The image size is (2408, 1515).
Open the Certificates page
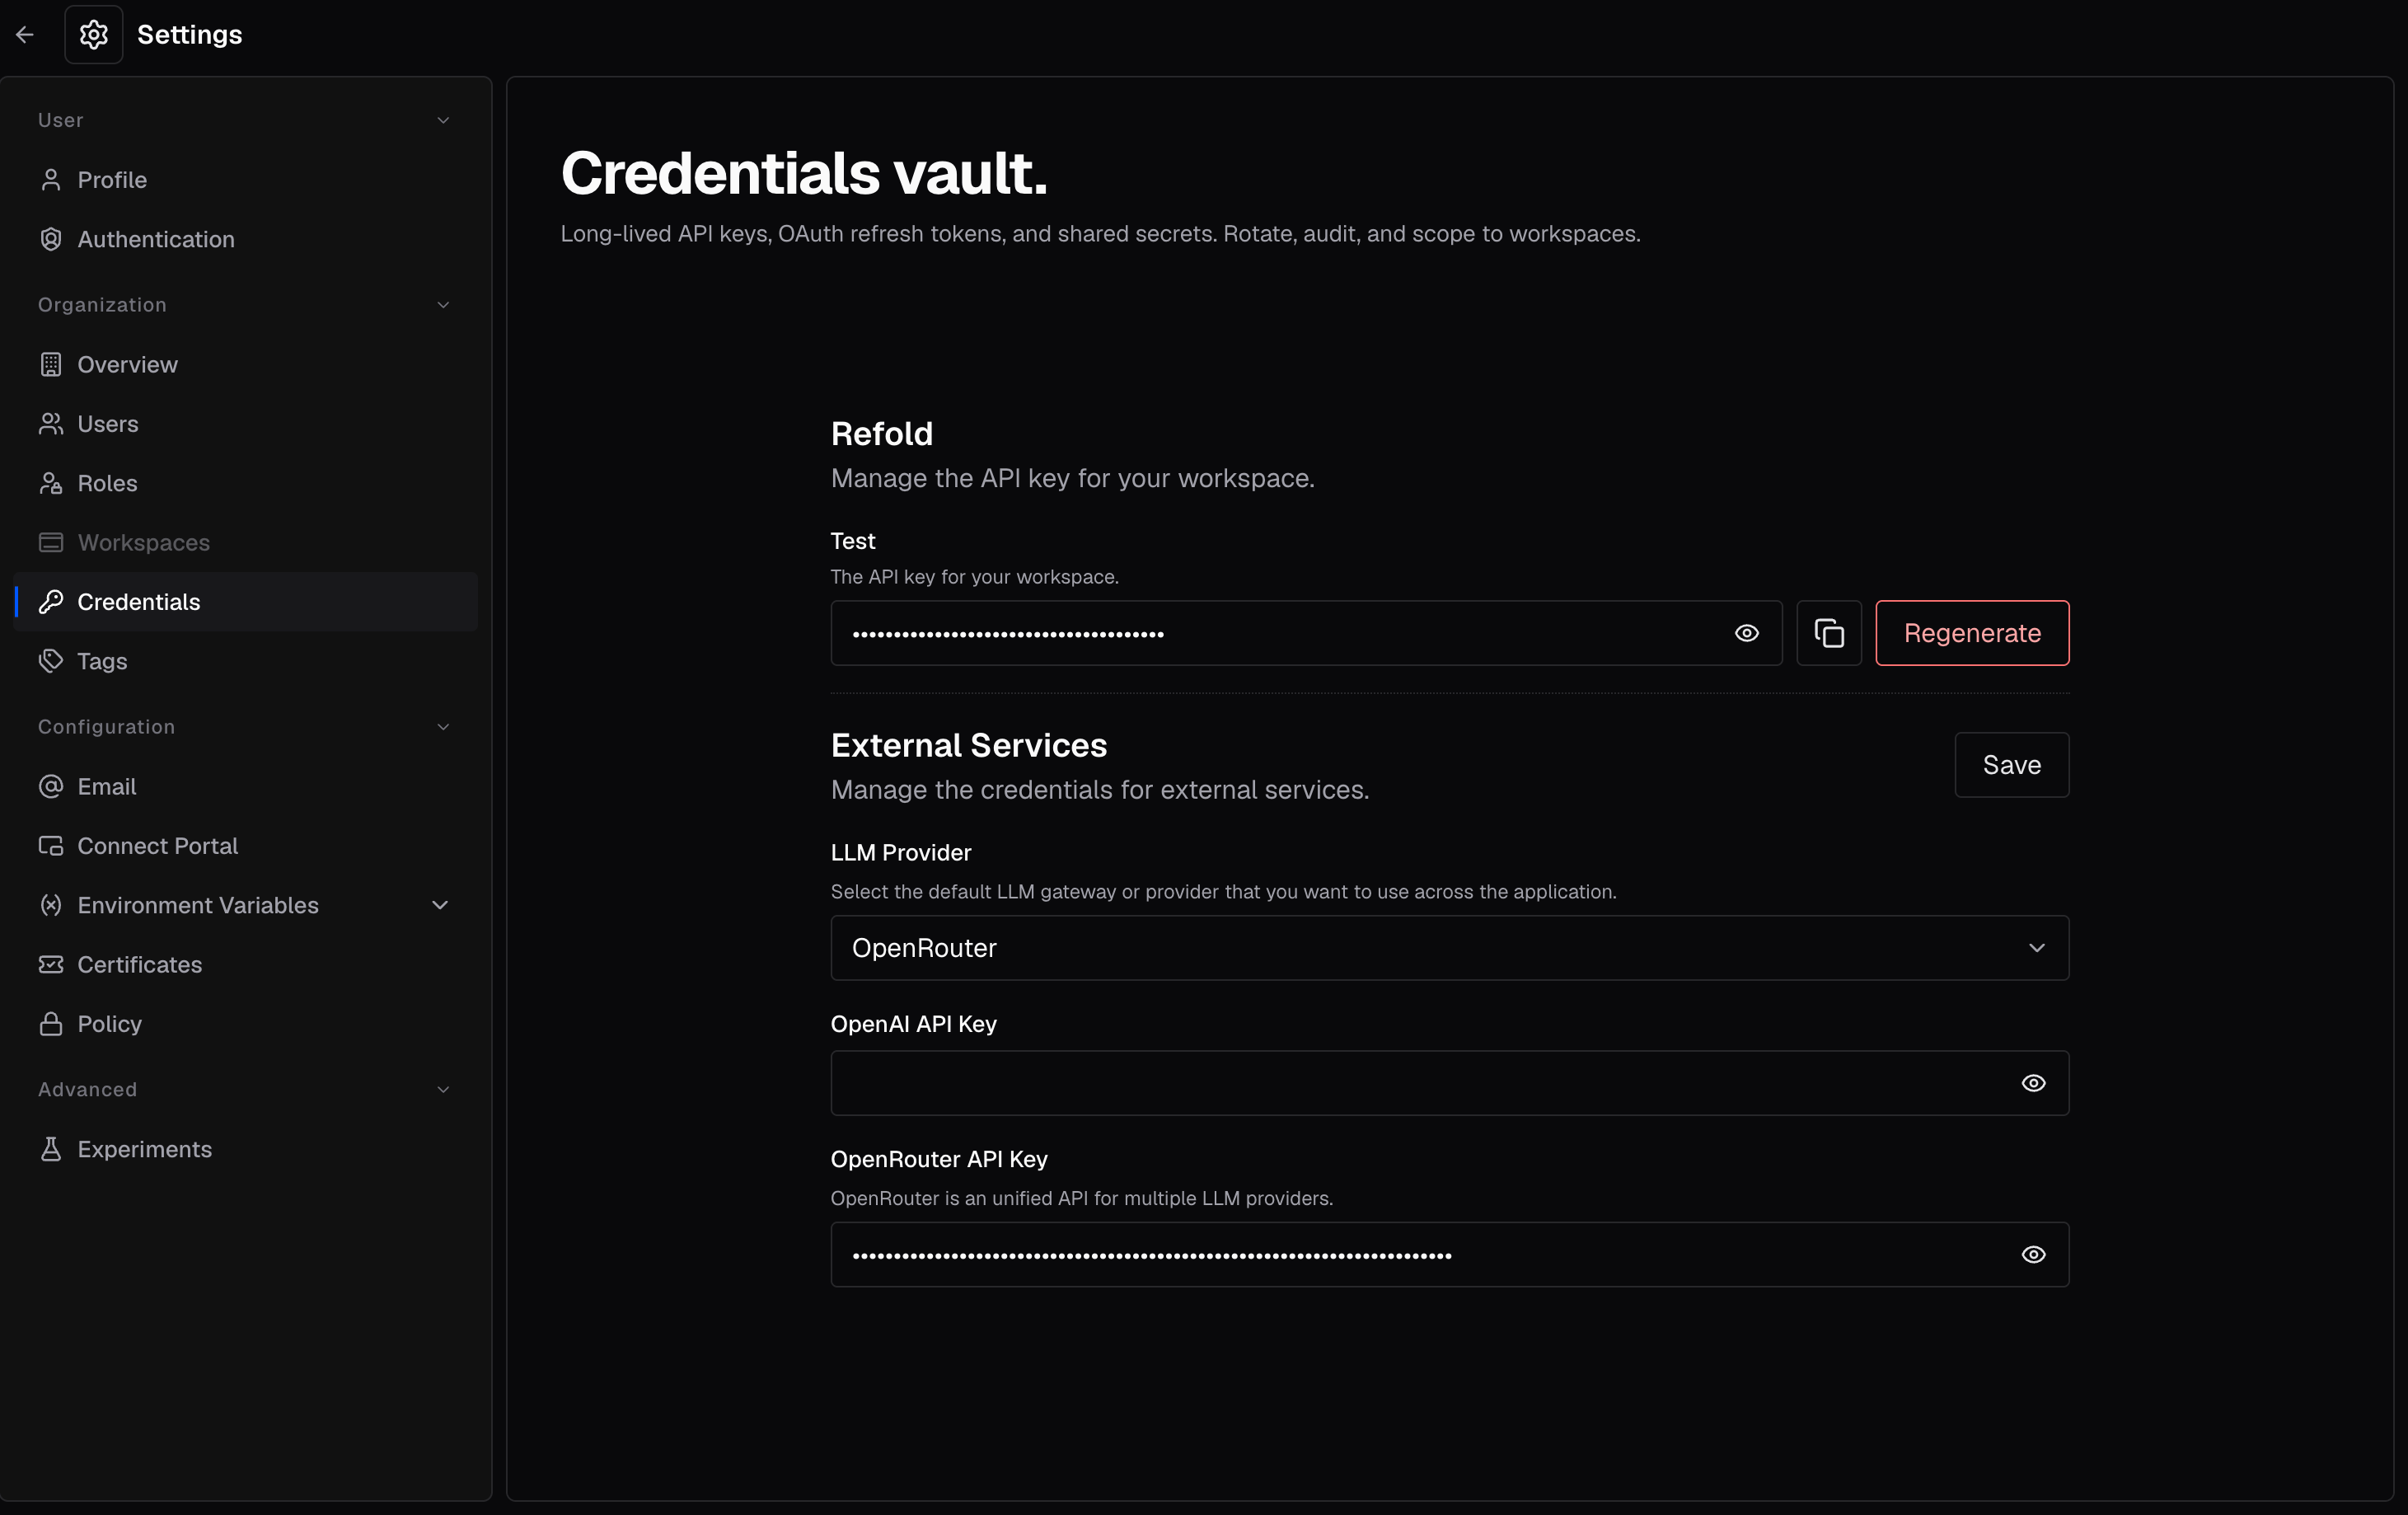pyautogui.click(x=246, y=964)
